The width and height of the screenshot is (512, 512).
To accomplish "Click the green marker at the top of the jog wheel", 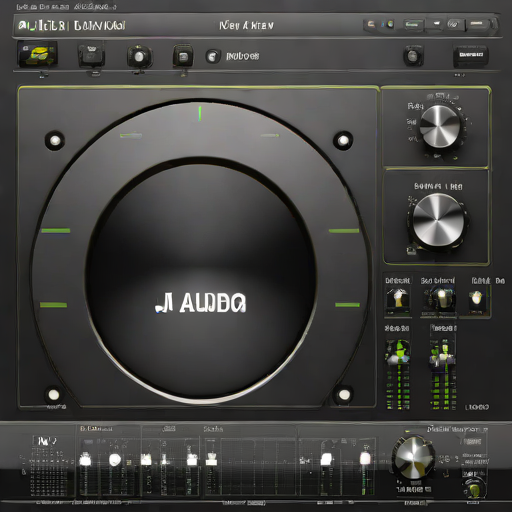I will tap(200, 113).
